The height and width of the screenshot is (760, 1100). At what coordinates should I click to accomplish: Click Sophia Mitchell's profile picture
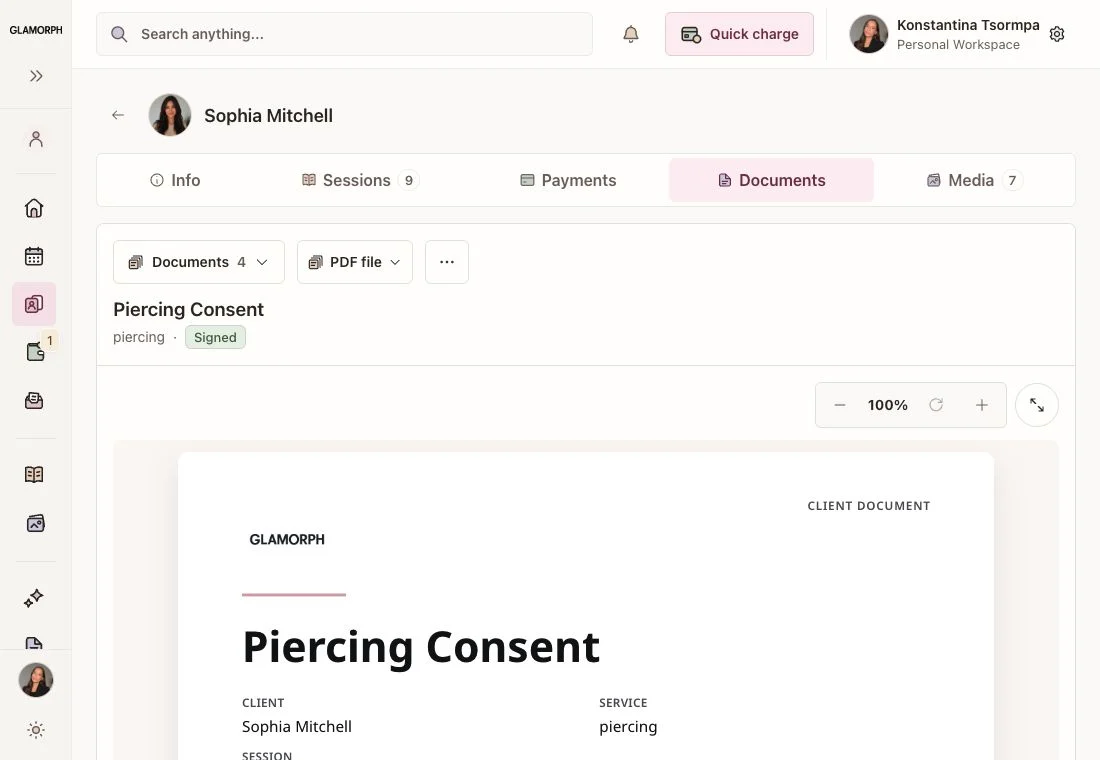pos(170,115)
